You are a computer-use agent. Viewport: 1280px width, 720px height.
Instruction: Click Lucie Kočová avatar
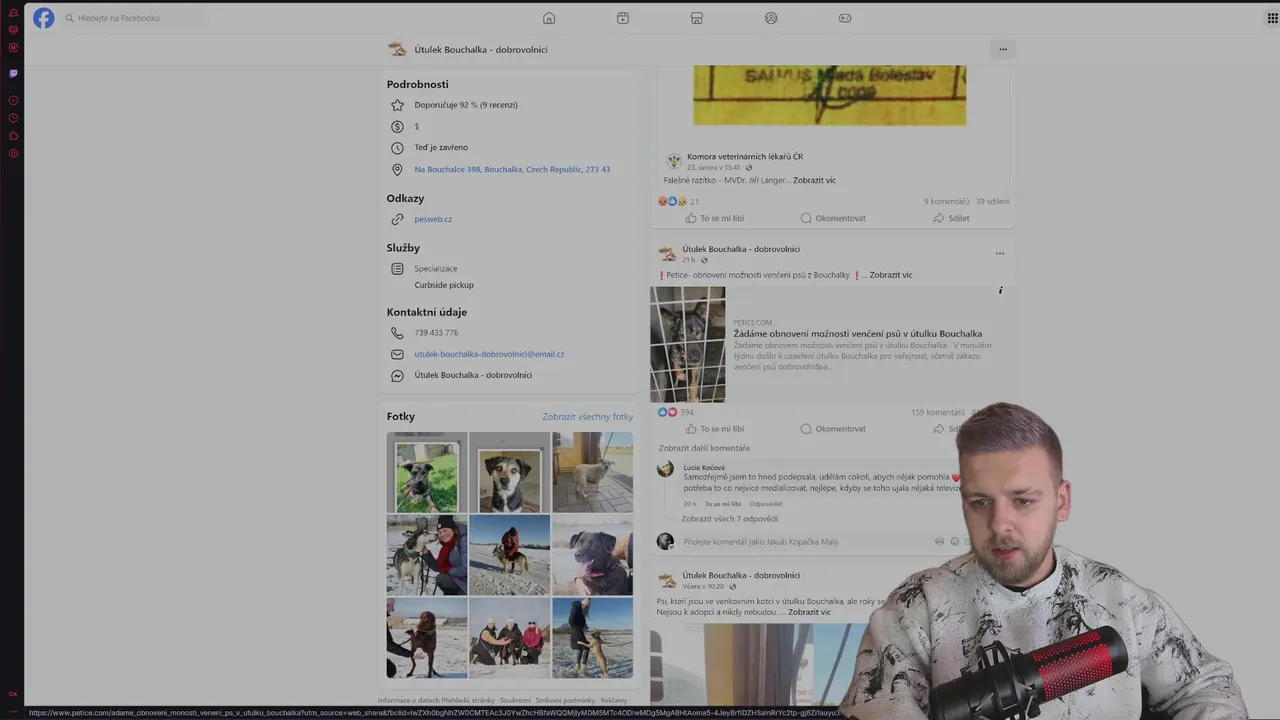point(665,469)
